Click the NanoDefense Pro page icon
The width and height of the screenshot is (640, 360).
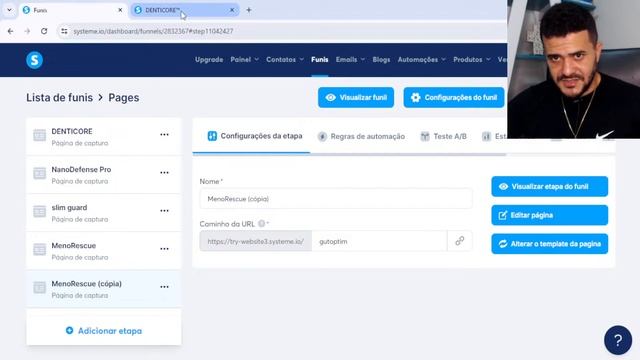tap(40, 173)
